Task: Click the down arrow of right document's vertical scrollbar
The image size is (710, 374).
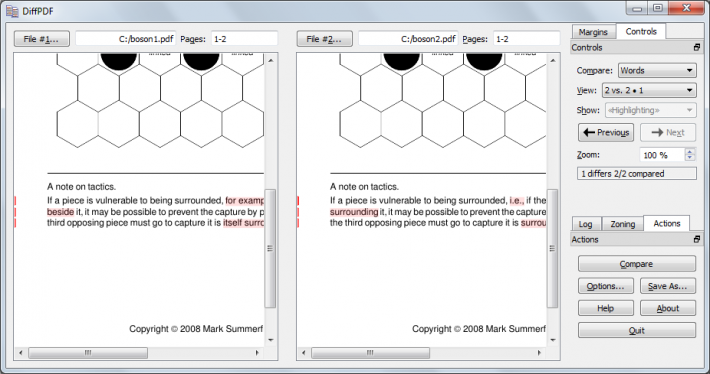Action: pyautogui.click(x=553, y=340)
